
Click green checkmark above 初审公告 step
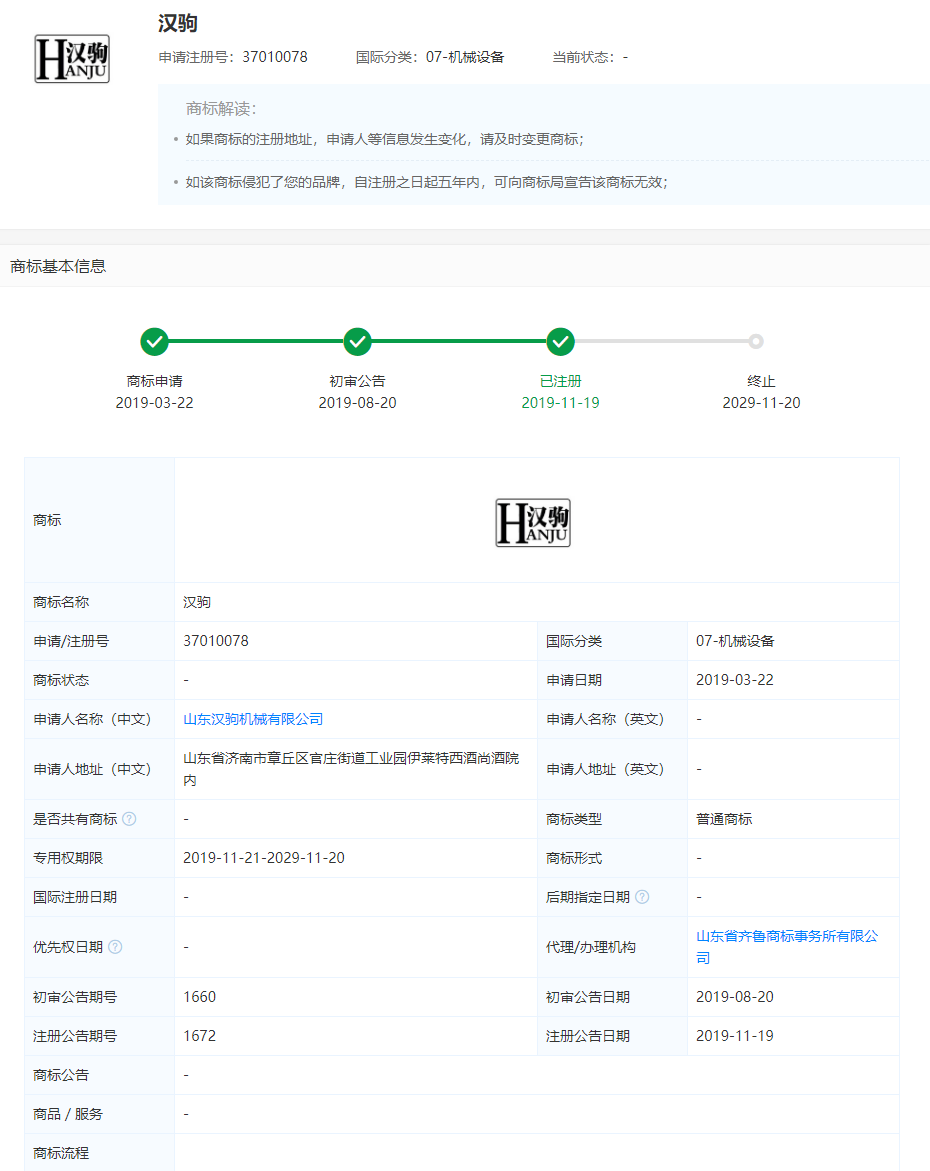pos(357,342)
